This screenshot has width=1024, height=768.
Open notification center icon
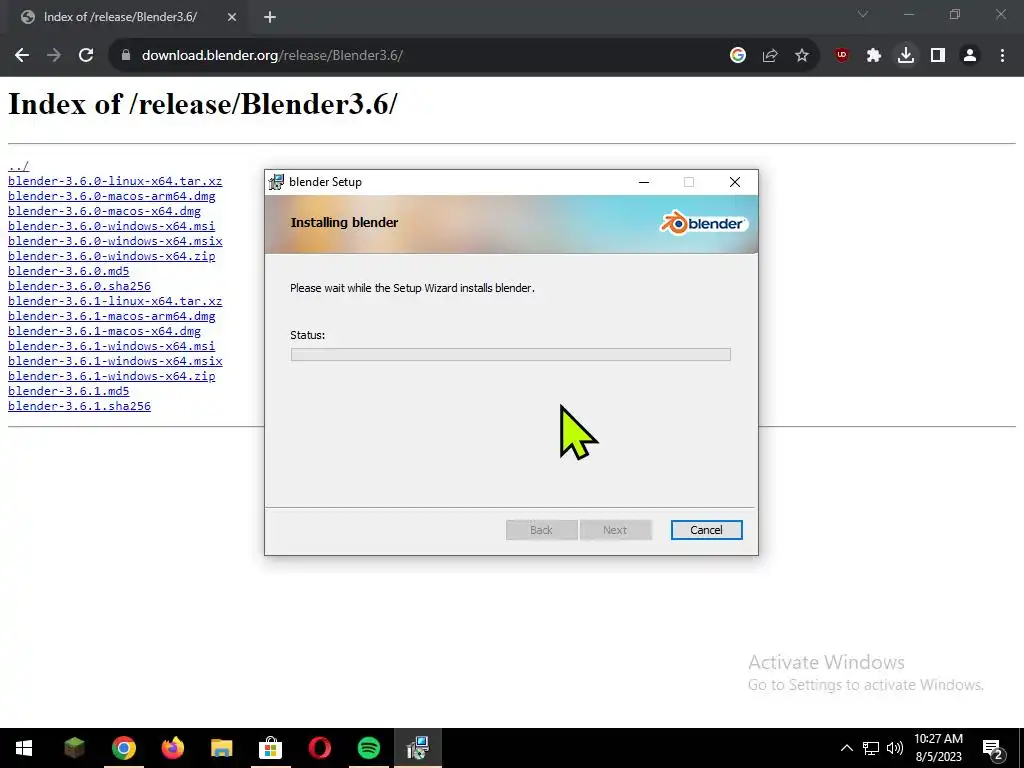click(993, 749)
